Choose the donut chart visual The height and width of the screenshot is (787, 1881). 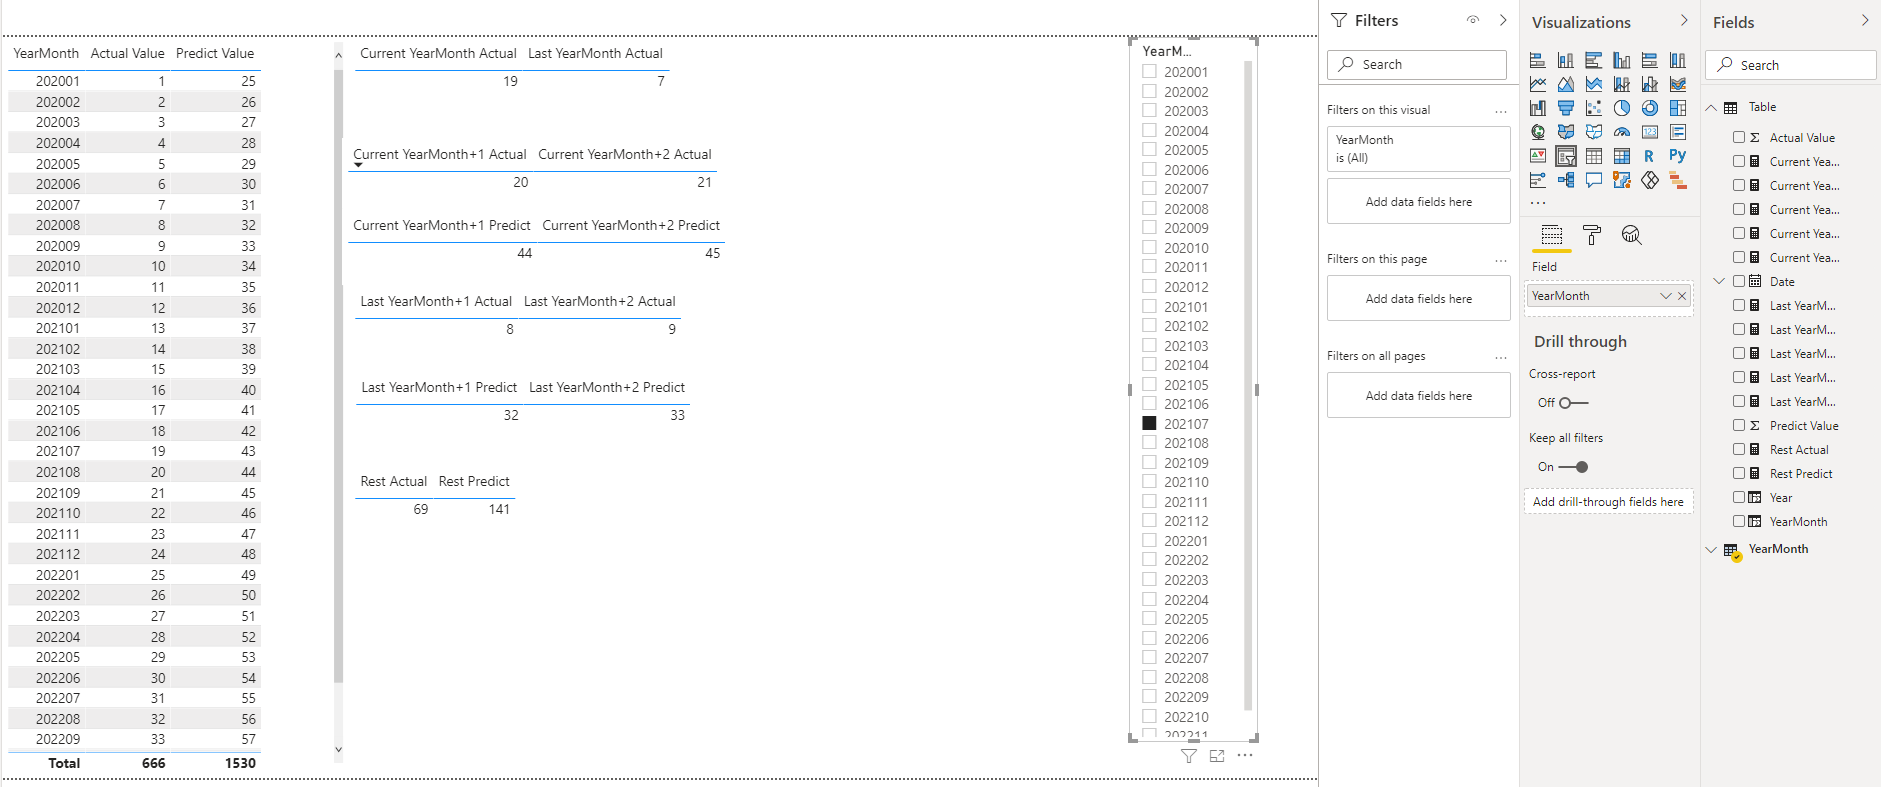(1650, 109)
